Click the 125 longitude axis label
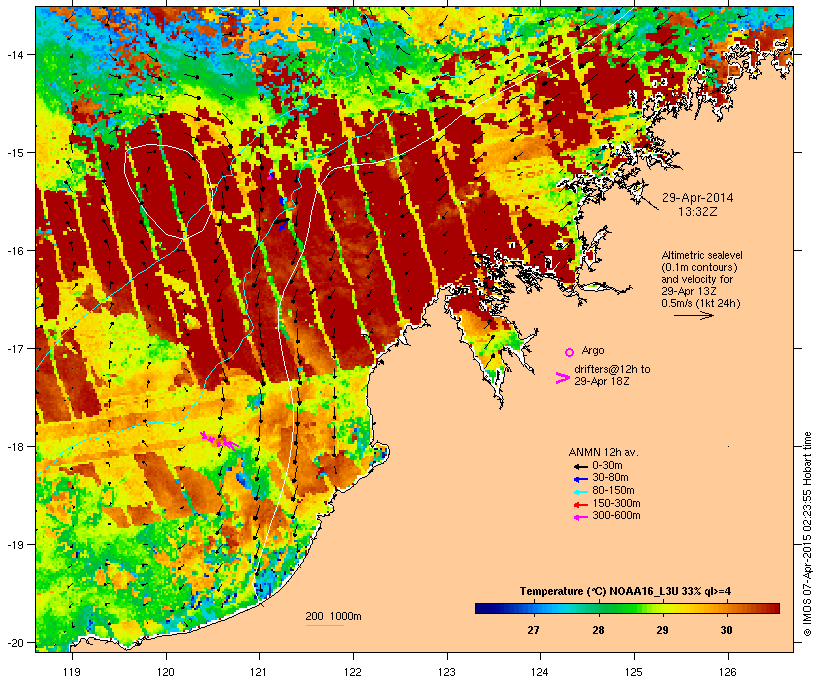820x680 pixels. click(x=634, y=672)
